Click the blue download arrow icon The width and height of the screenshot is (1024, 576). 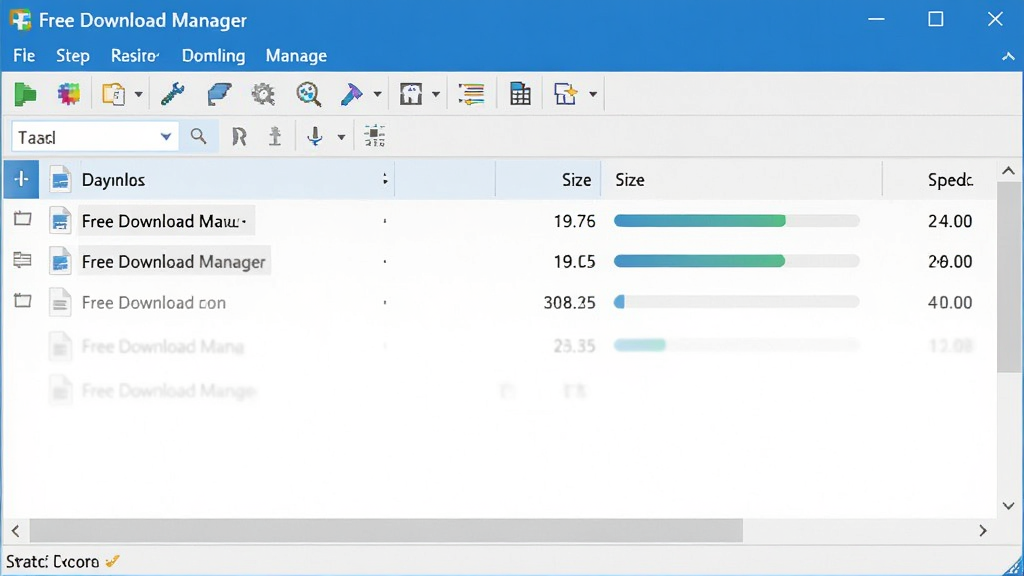click(315, 136)
